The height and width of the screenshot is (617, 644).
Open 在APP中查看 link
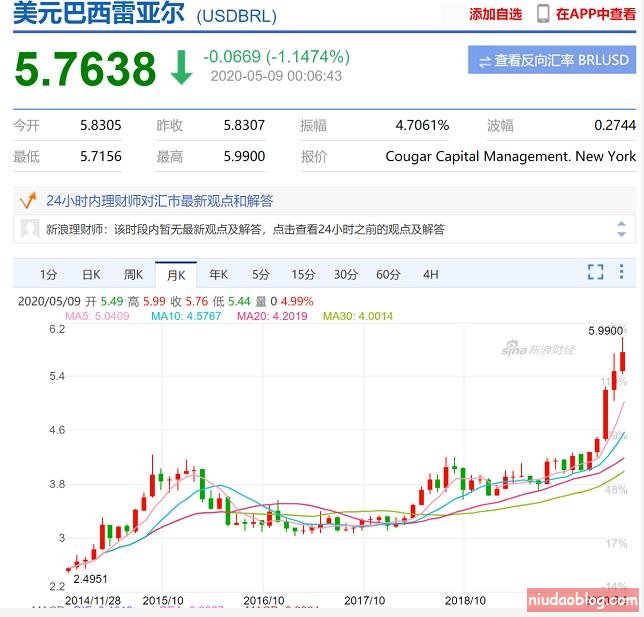pos(595,14)
